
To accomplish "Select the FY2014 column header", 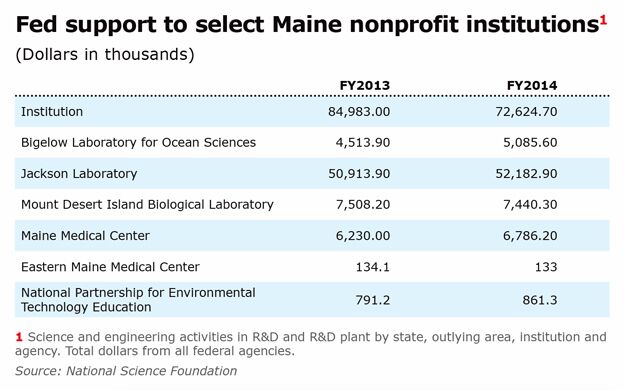I will tap(532, 86).
